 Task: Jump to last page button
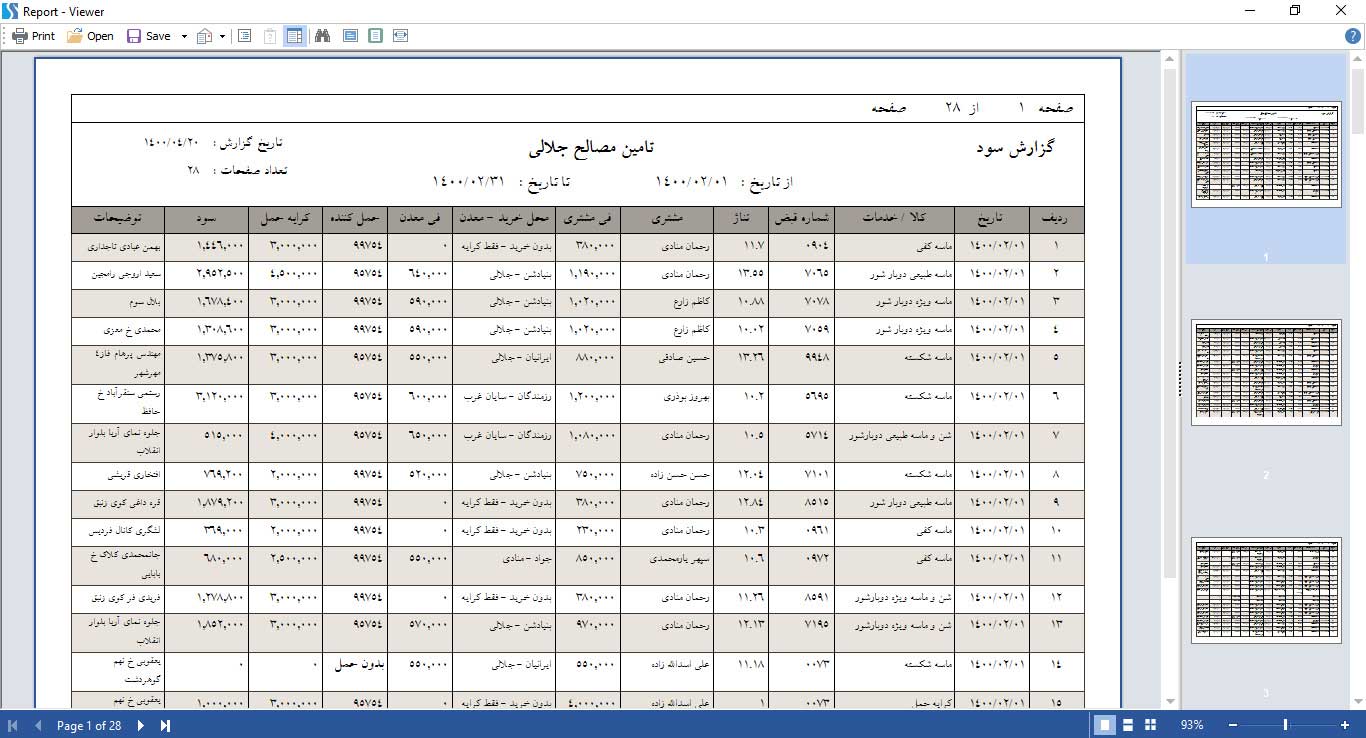pos(165,725)
